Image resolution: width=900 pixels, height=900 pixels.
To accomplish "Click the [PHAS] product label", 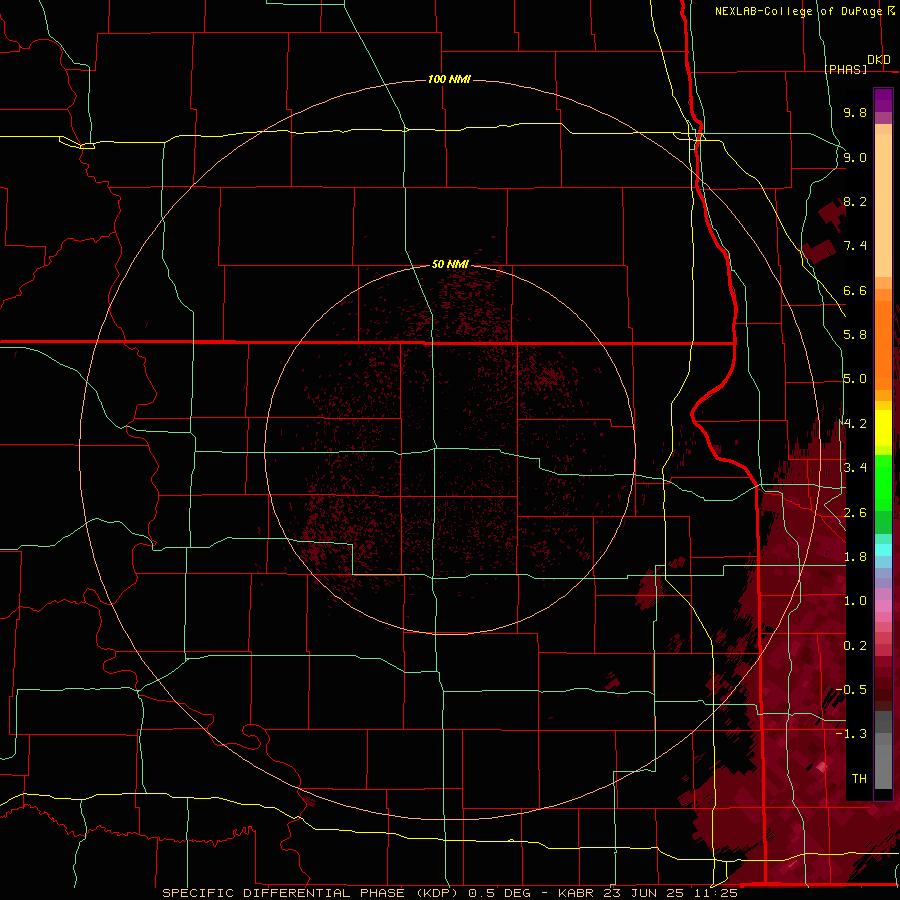I will click(x=845, y=69).
